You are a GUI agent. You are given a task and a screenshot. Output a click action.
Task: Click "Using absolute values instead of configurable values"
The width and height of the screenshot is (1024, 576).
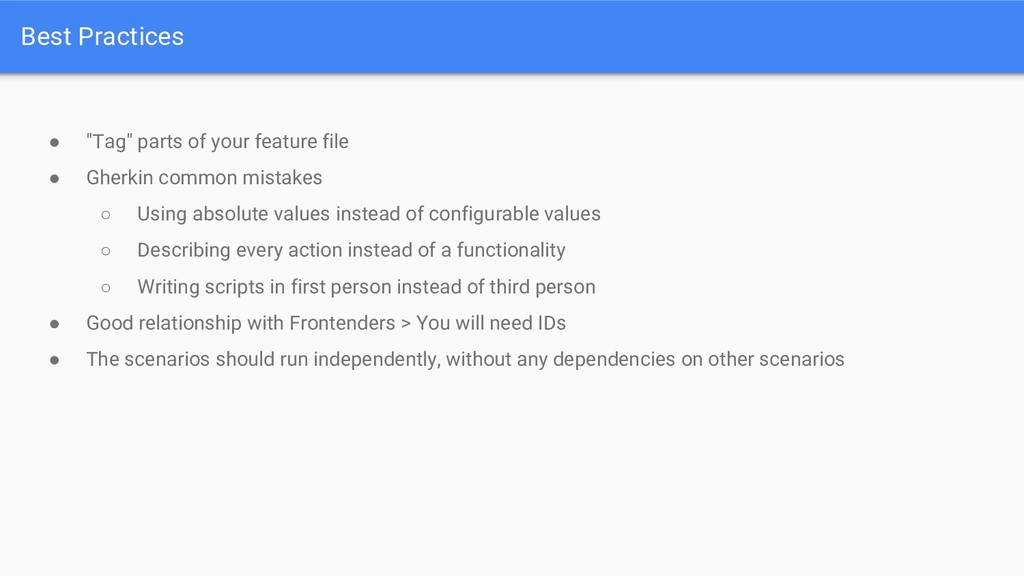point(369,214)
